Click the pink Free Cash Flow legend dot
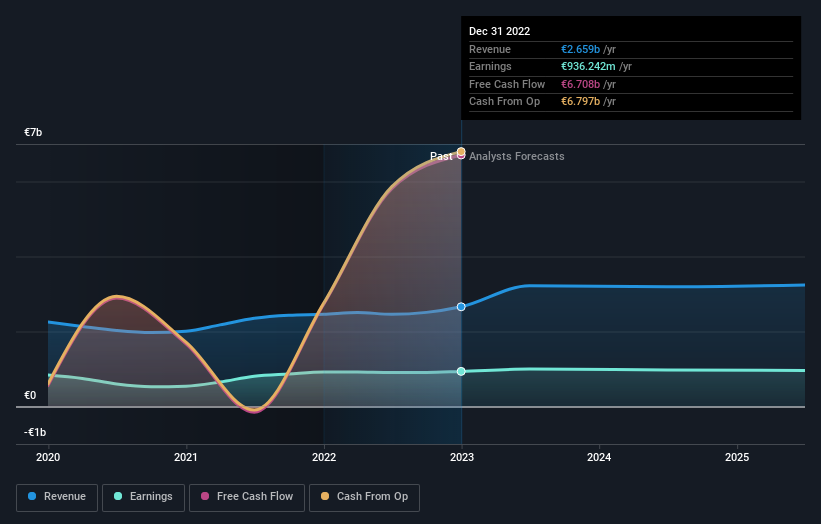 point(205,496)
